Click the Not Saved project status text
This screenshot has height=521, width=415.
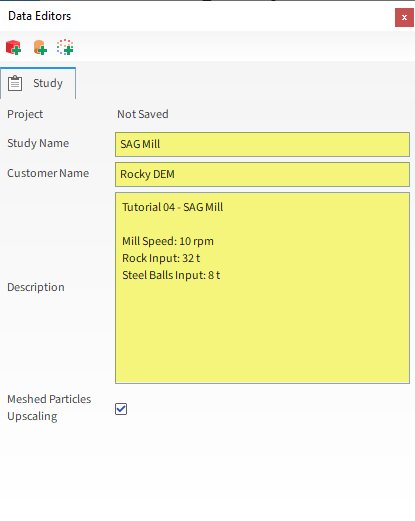click(x=143, y=114)
